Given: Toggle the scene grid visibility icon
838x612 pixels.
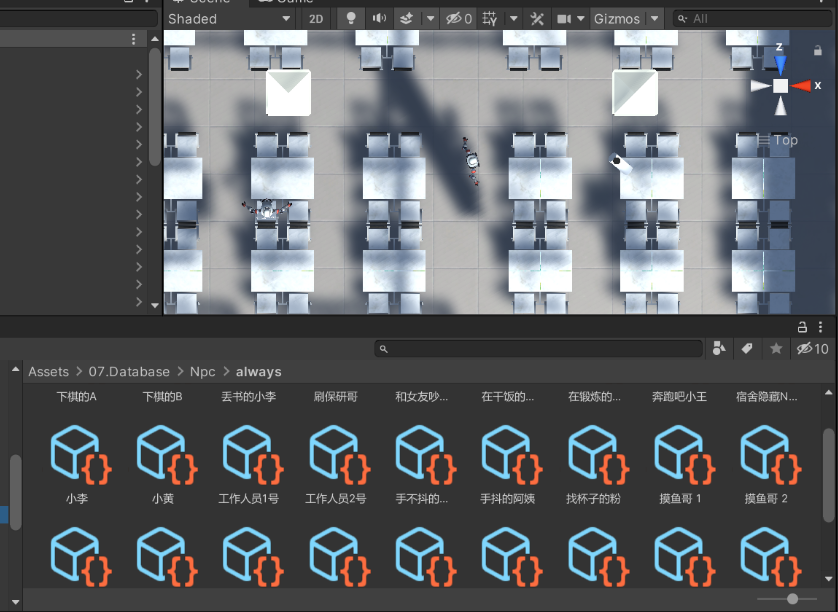Looking at the screenshot, I should point(489,19).
